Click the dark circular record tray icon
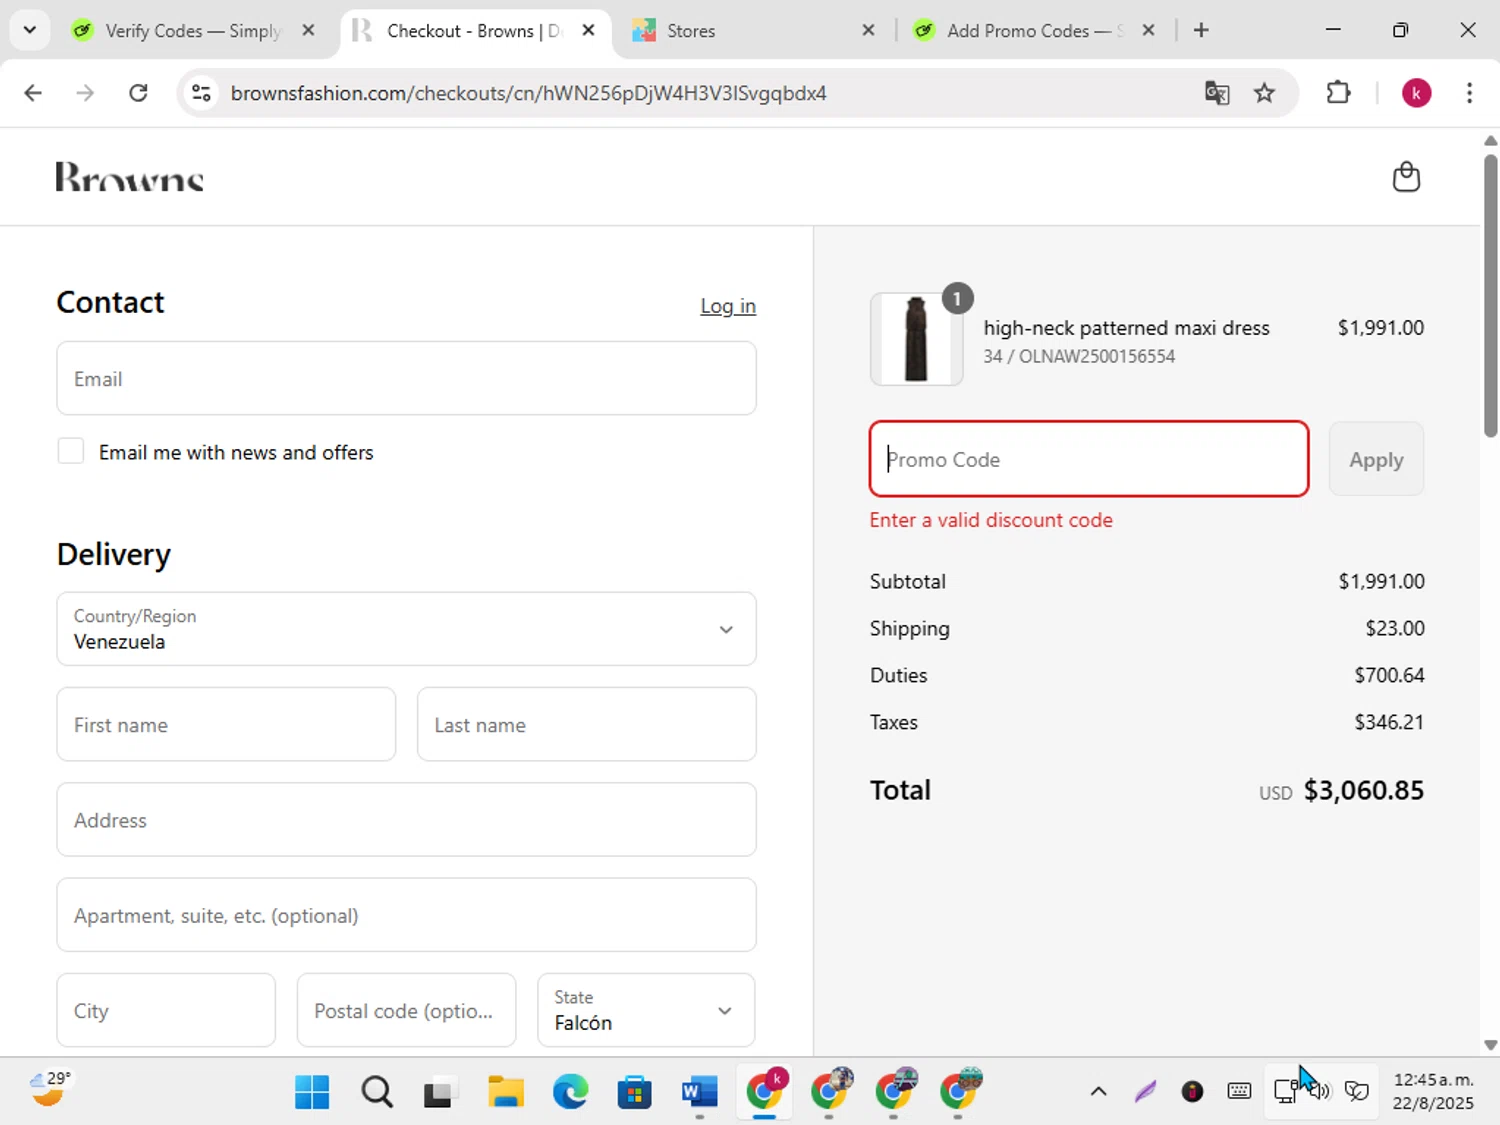This screenshot has height=1125, width=1500. [1192, 1091]
